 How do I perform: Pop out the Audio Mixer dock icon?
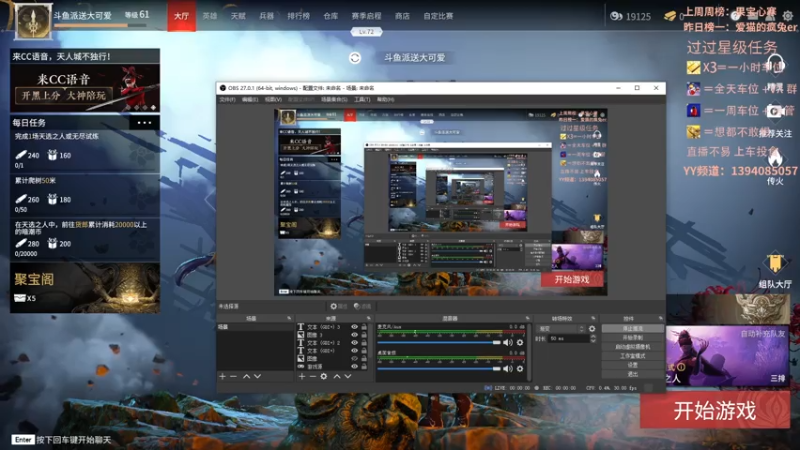point(528,318)
